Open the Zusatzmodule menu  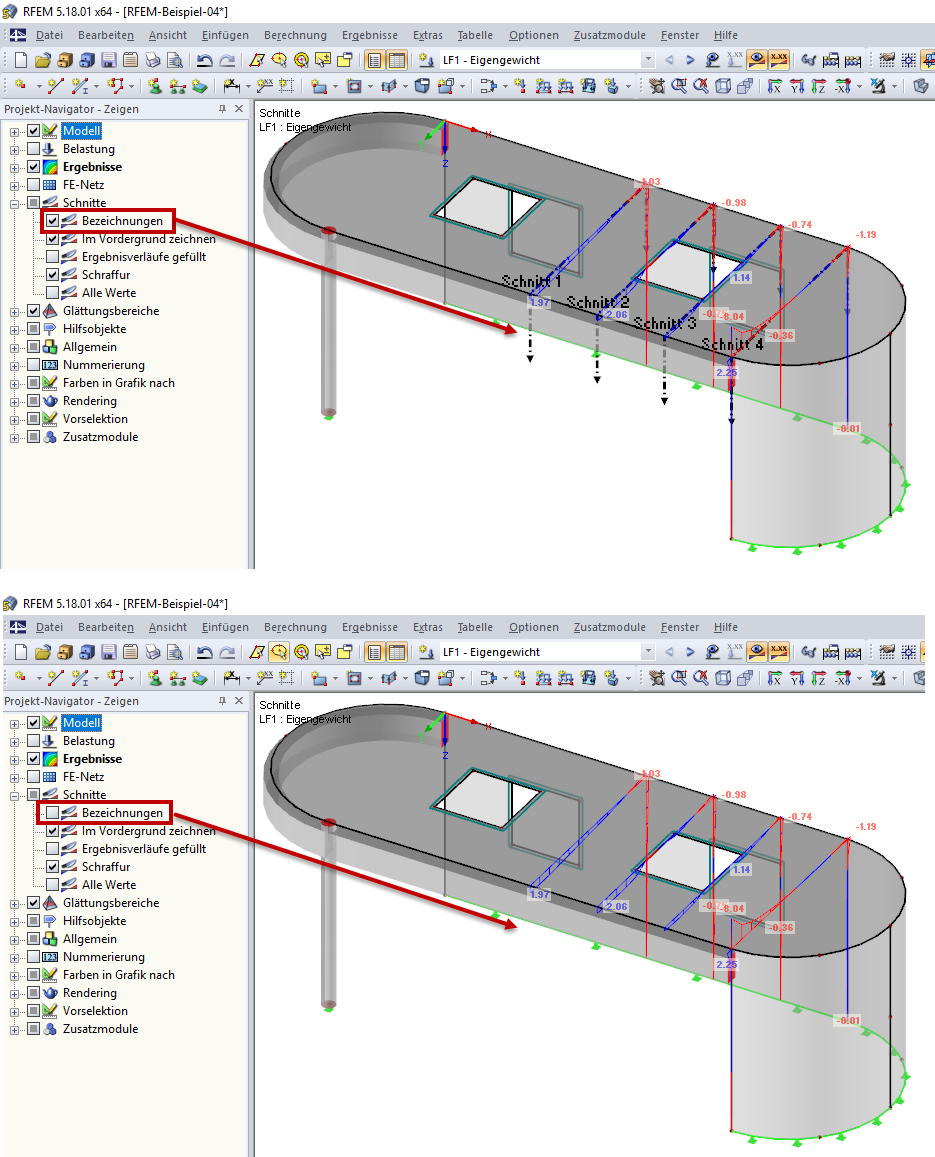[610, 35]
